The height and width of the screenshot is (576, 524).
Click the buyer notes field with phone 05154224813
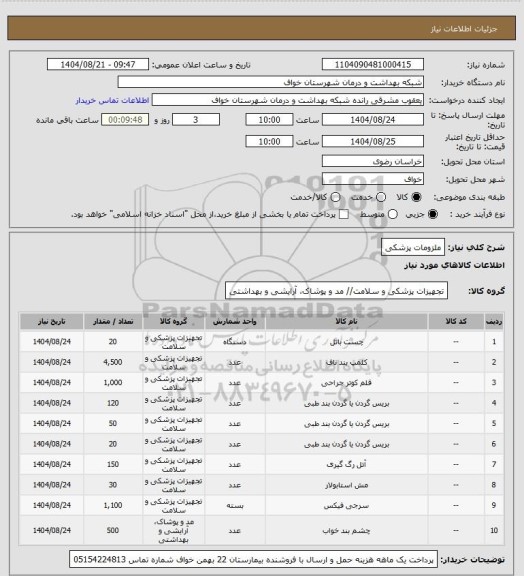253,560
